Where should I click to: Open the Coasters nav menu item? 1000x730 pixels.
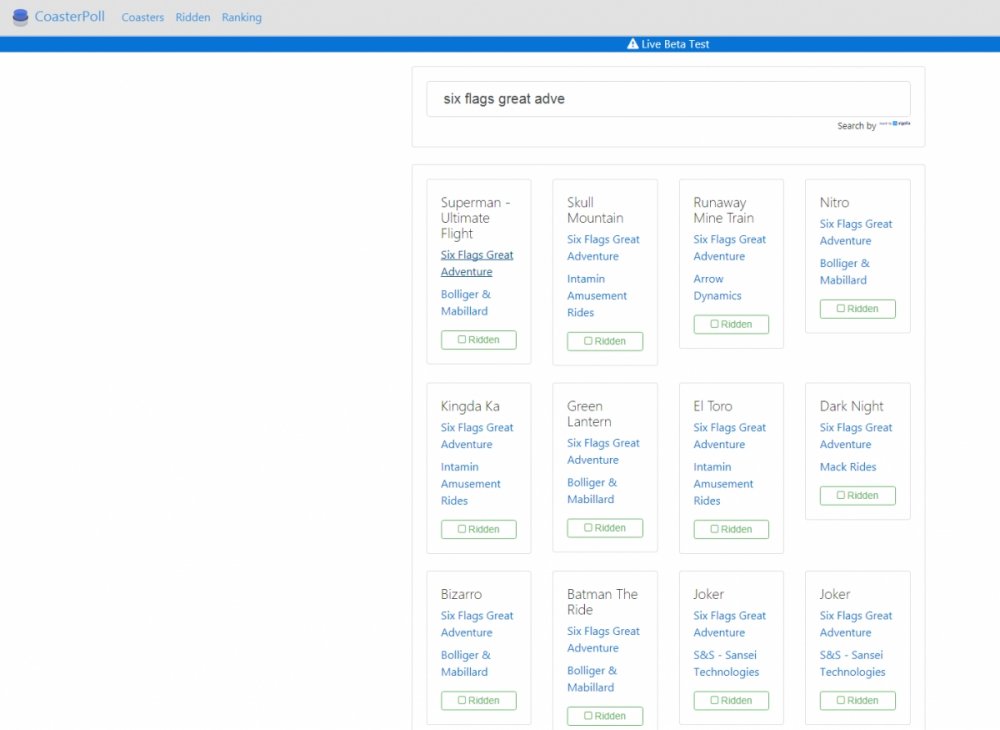pyautogui.click(x=142, y=17)
